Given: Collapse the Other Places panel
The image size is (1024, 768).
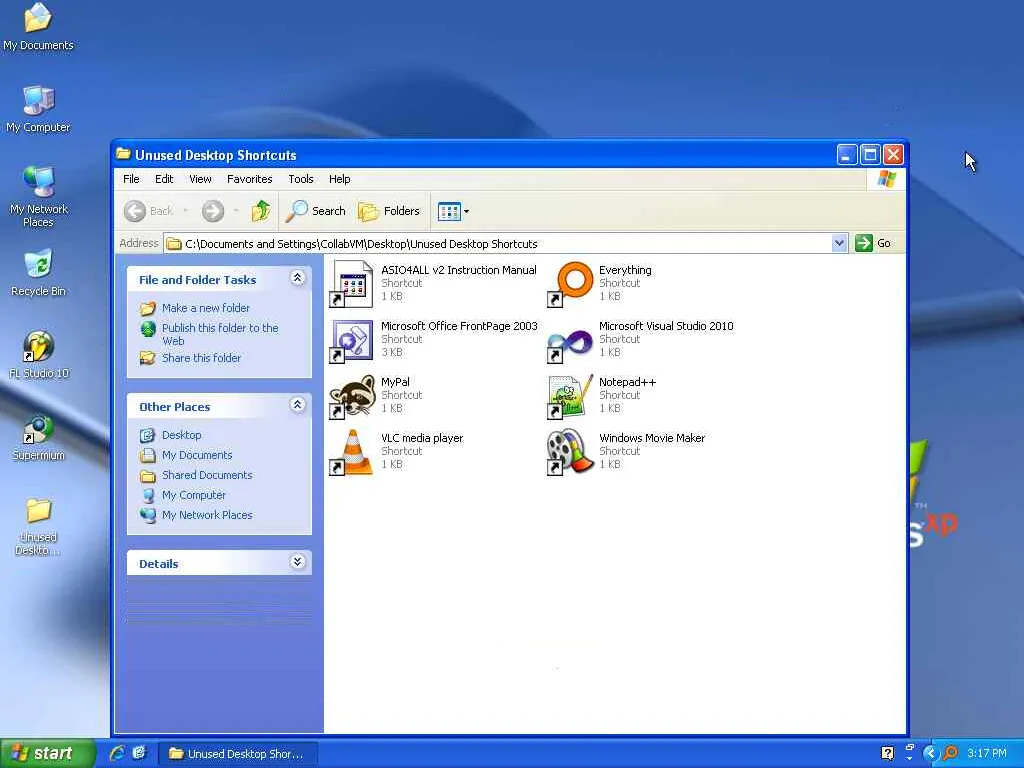Looking at the screenshot, I should click(297, 405).
